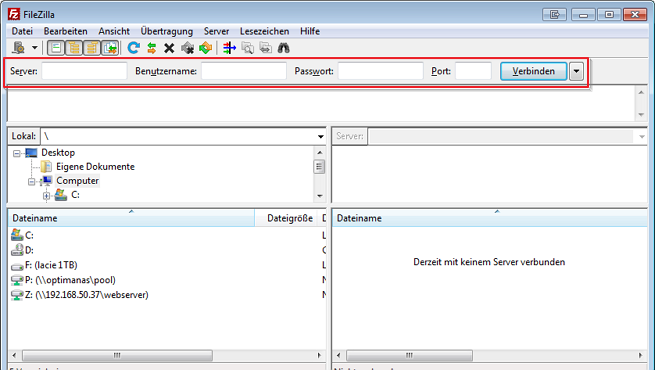Open the Bearbeiten menu

click(66, 31)
